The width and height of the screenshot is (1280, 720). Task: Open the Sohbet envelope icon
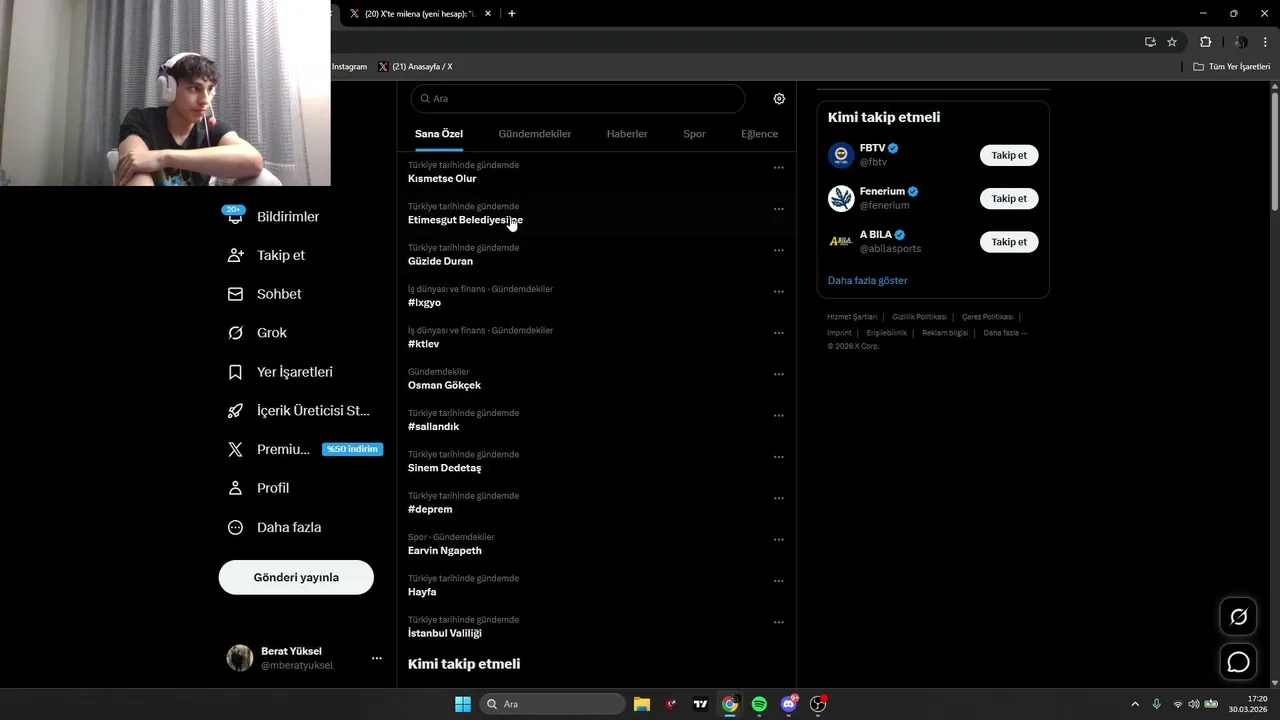point(235,294)
